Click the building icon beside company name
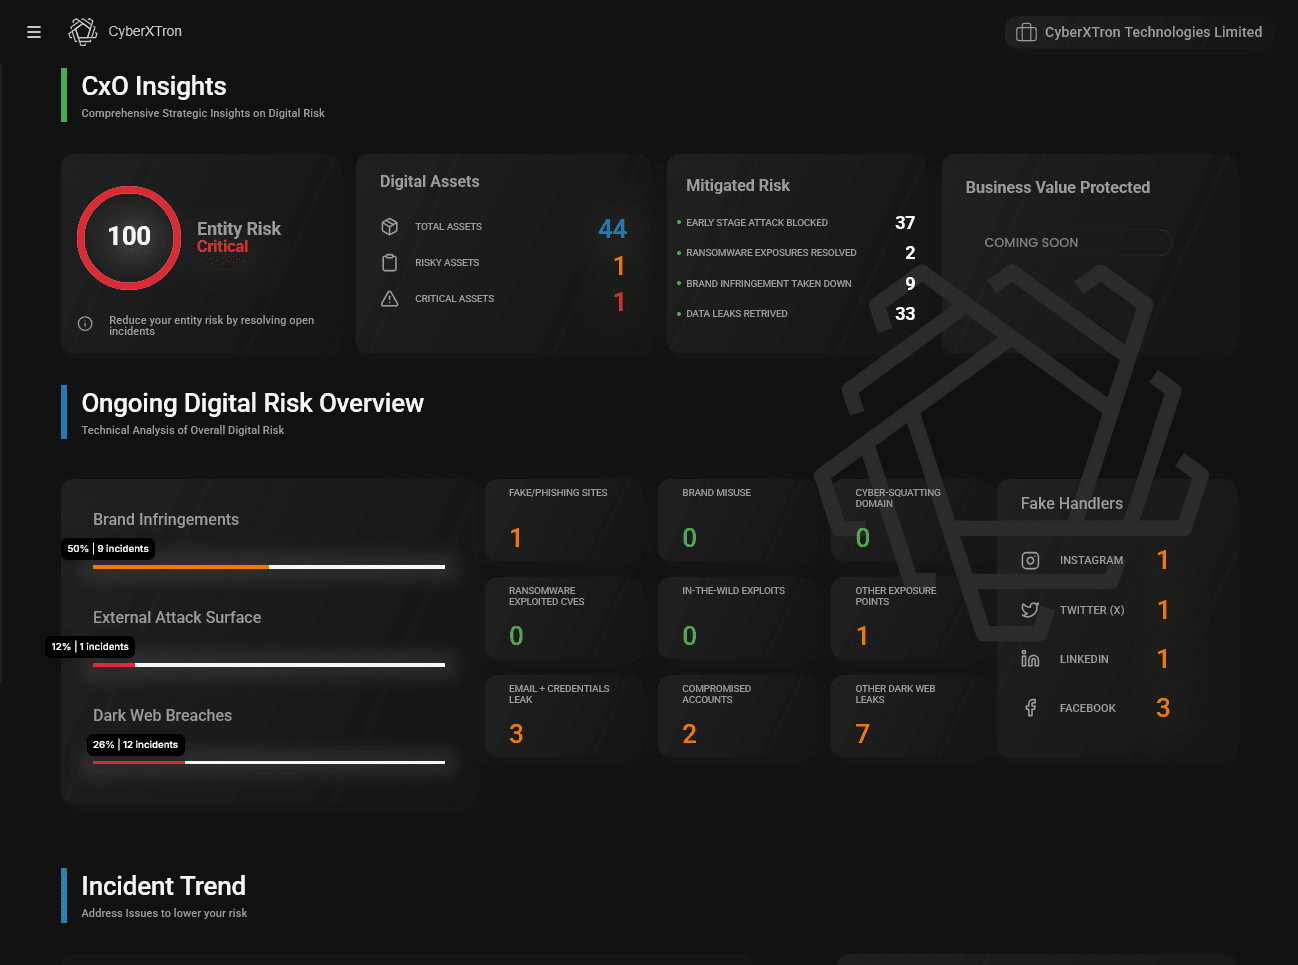Viewport: 1298px width, 965px height. (1026, 32)
